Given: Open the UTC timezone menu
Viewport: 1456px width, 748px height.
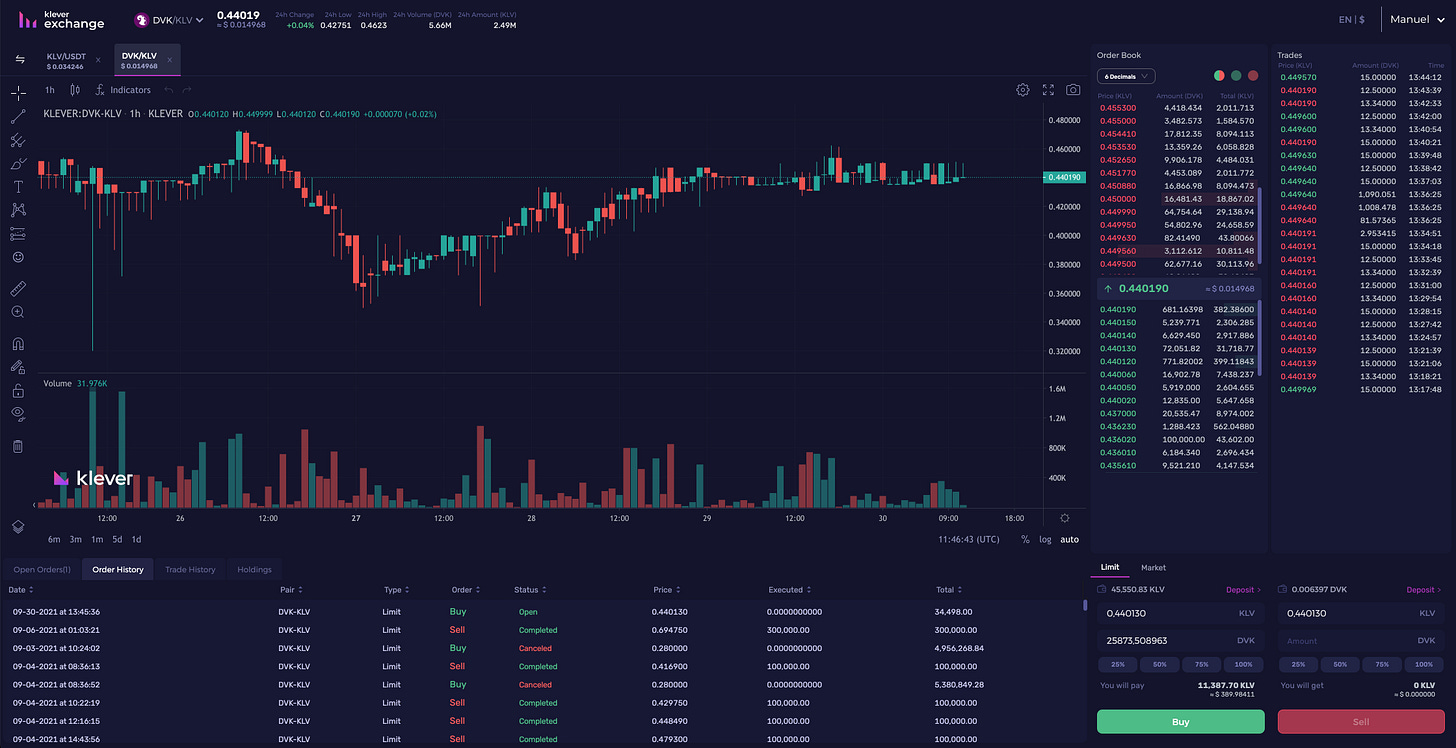Looking at the screenshot, I should (969, 540).
